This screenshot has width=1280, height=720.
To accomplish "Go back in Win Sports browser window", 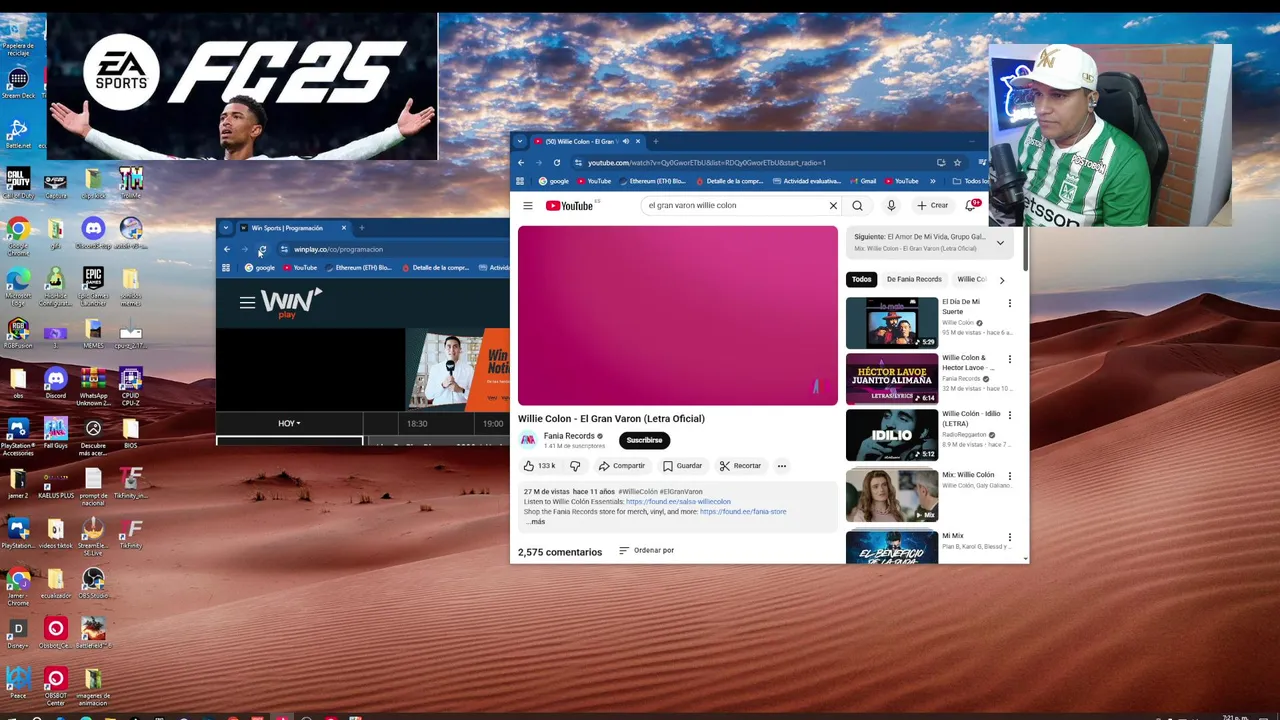I will coord(227,250).
